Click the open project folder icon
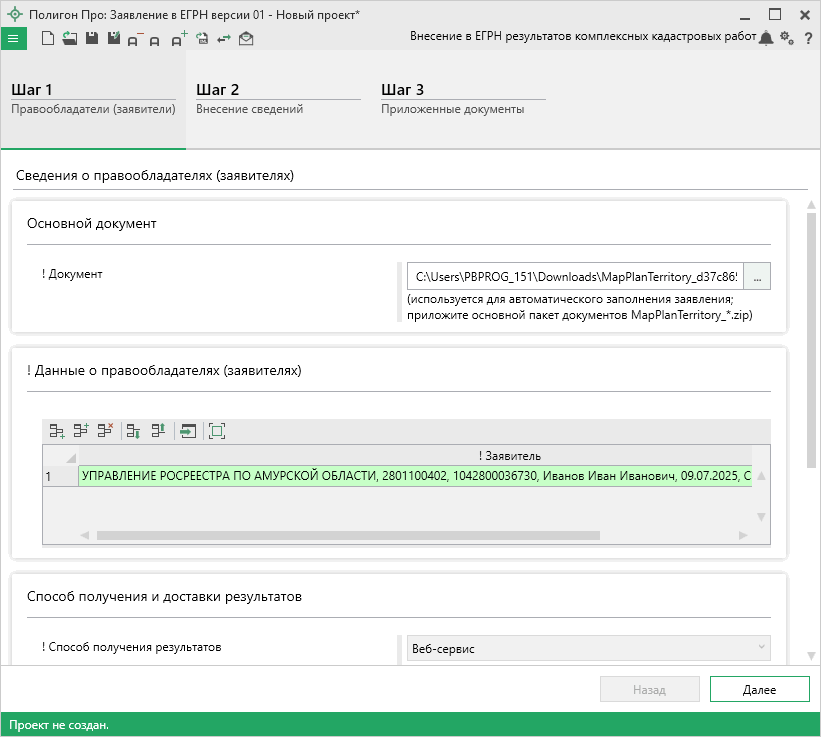 pos(69,38)
